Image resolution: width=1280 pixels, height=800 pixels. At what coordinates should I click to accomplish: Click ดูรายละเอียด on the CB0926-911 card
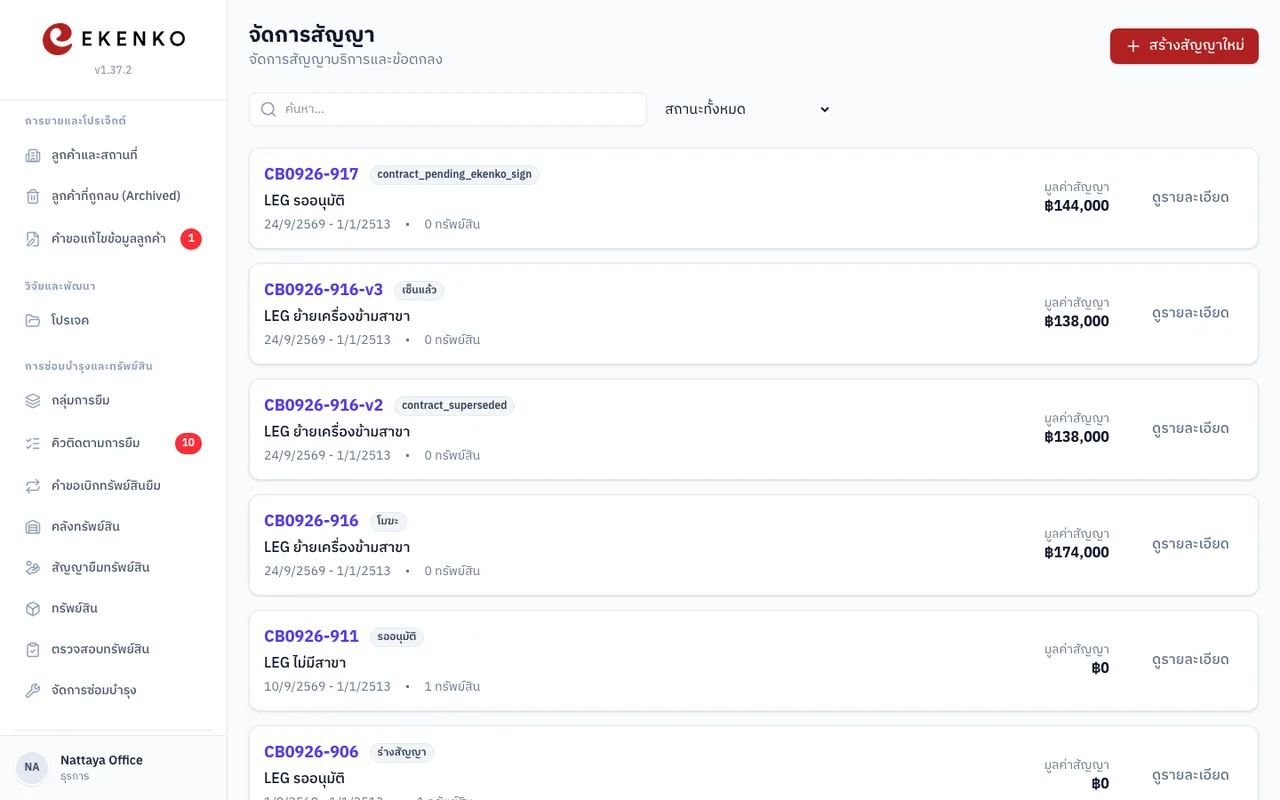[x=1190, y=660]
